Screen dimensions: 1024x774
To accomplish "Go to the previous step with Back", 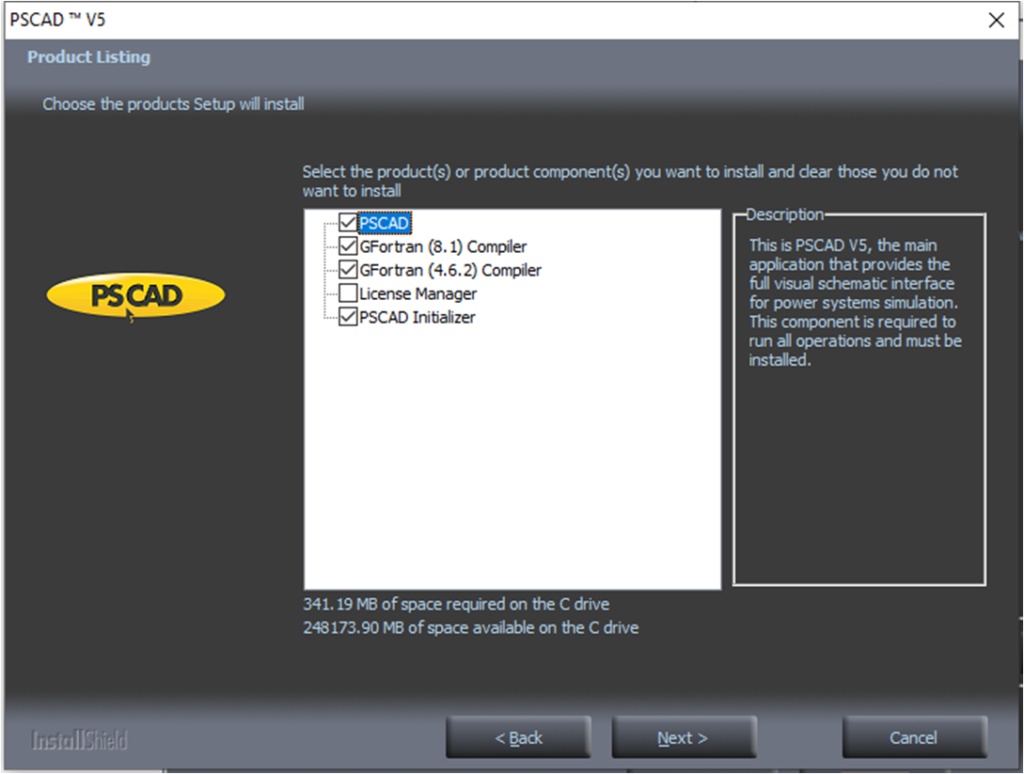I will (519, 737).
